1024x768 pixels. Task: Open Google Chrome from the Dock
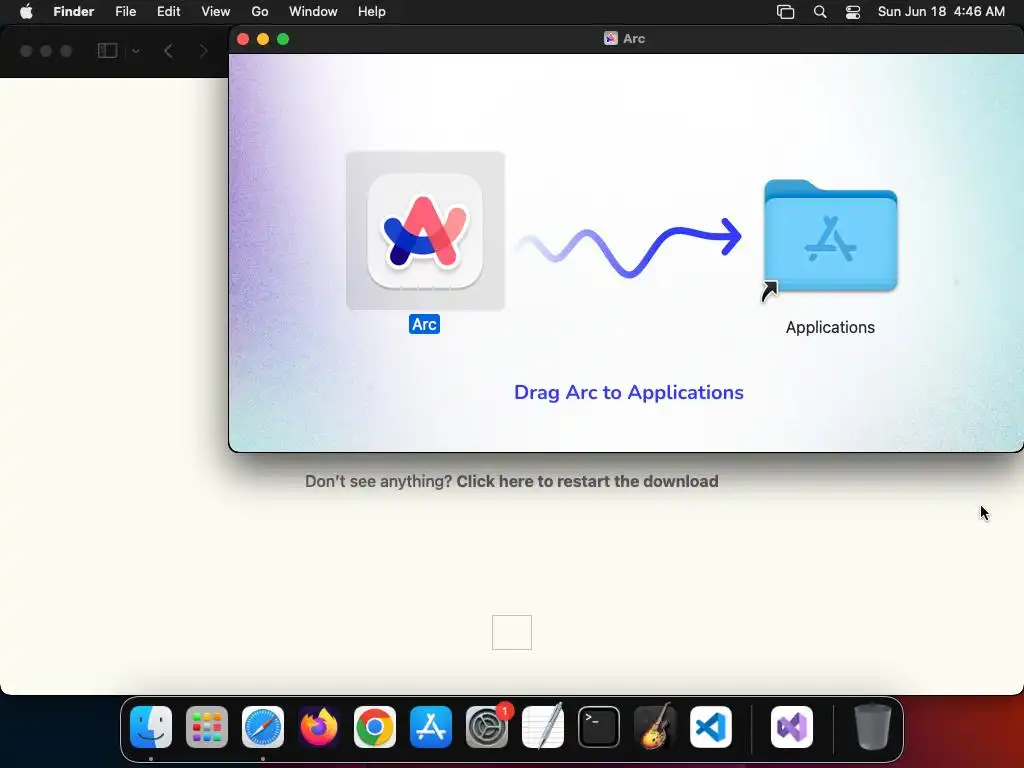tap(375, 727)
